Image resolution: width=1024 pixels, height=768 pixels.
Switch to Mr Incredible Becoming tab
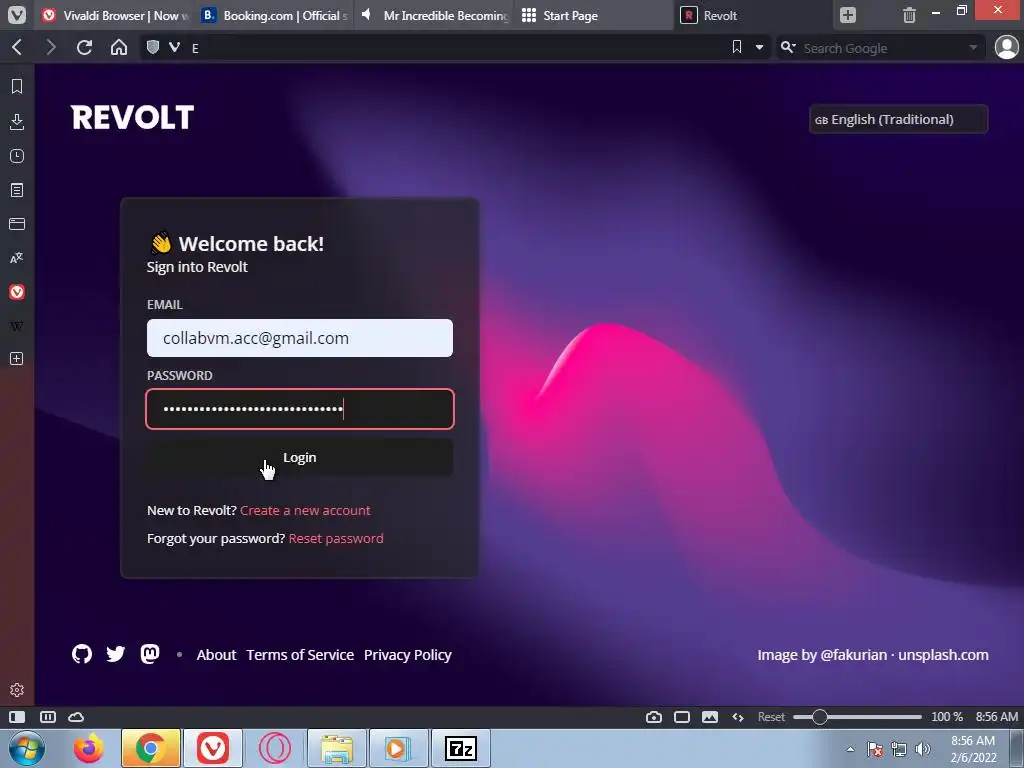[434, 15]
